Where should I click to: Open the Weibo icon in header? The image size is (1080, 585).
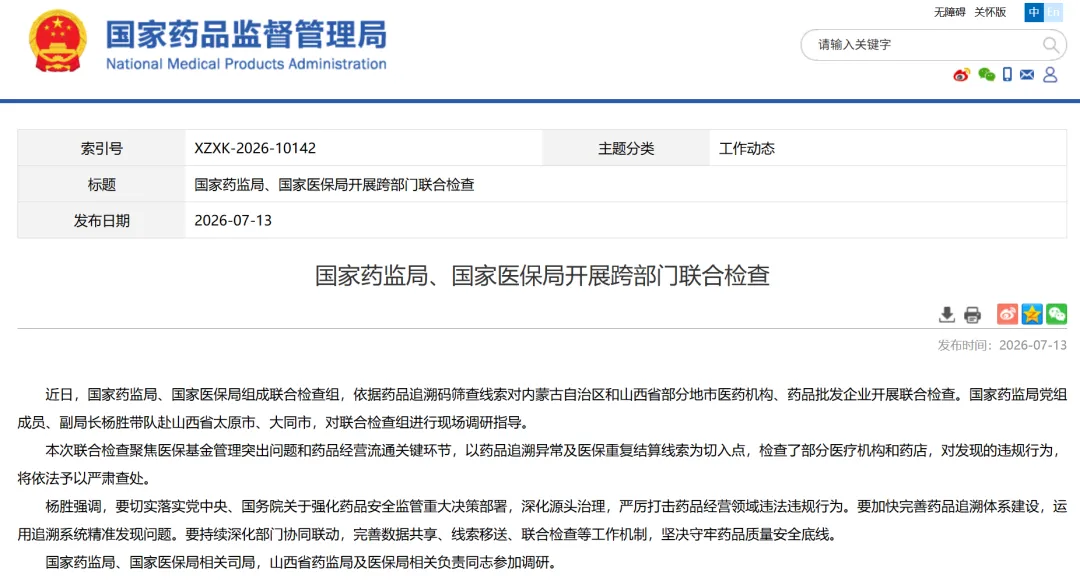tap(961, 75)
